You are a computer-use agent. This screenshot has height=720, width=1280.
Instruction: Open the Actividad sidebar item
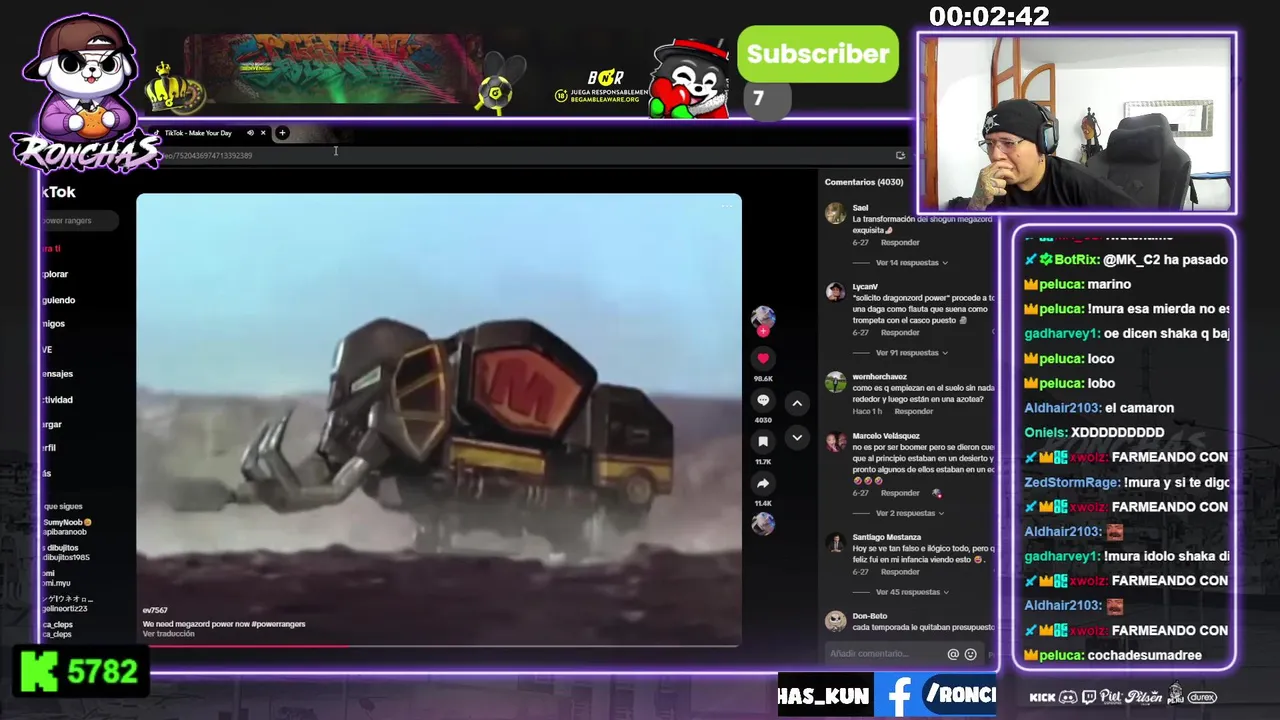(x=57, y=400)
